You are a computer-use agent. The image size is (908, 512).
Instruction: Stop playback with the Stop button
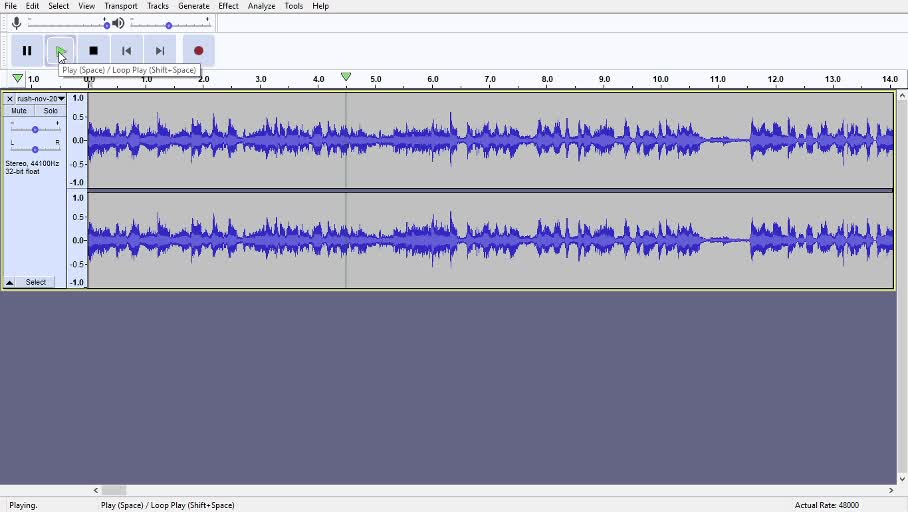pyautogui.click(x=93, y=51)
